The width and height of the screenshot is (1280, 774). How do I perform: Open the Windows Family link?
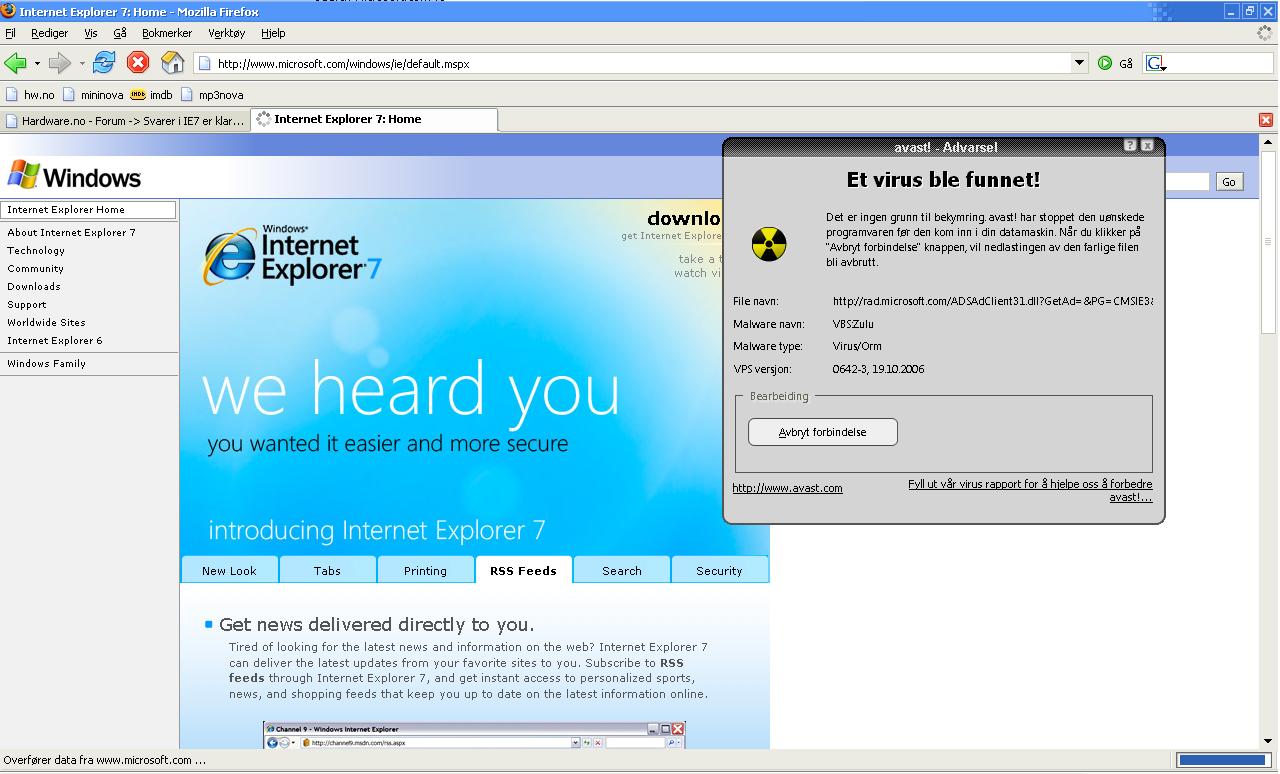coord(46,363)
